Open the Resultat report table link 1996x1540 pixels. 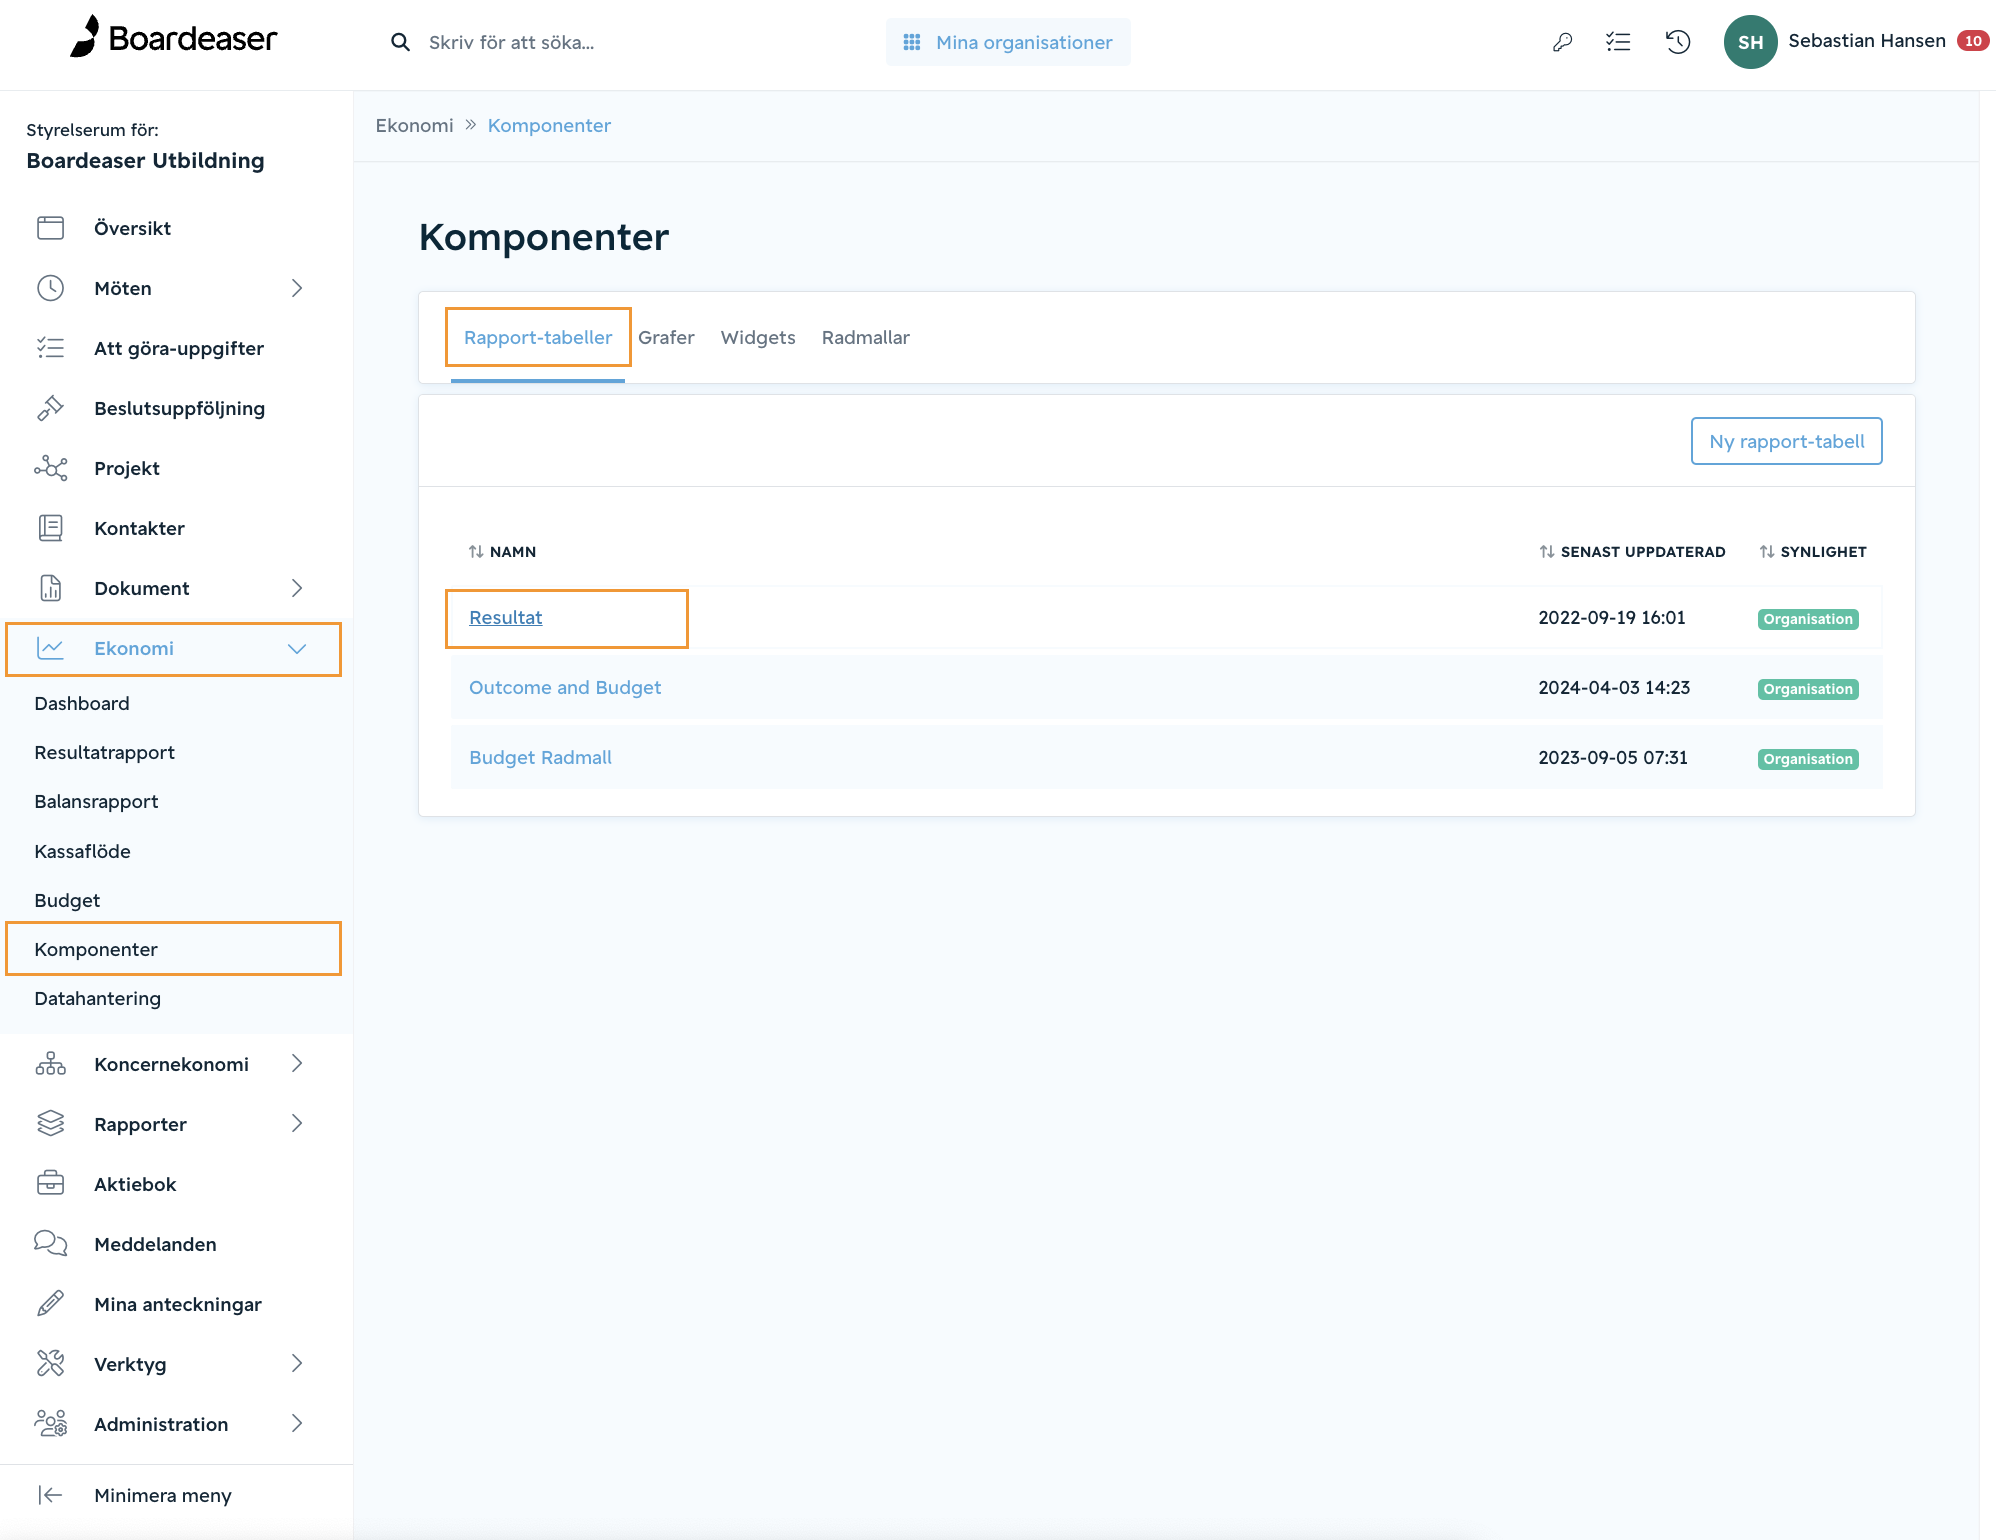pyautogui.click(x=505, y=618)
